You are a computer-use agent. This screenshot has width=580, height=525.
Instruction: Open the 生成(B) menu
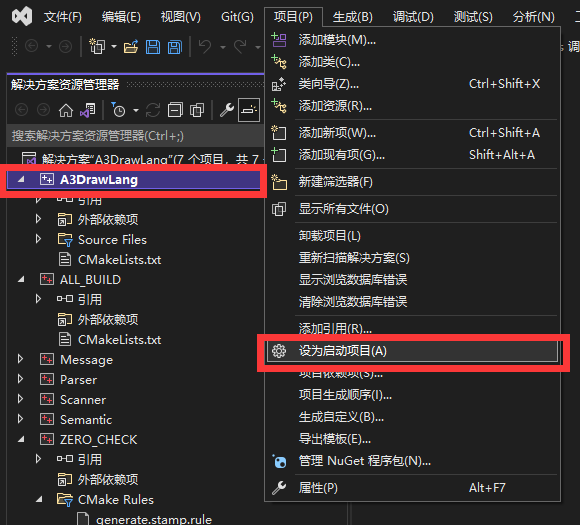[353, 17]
